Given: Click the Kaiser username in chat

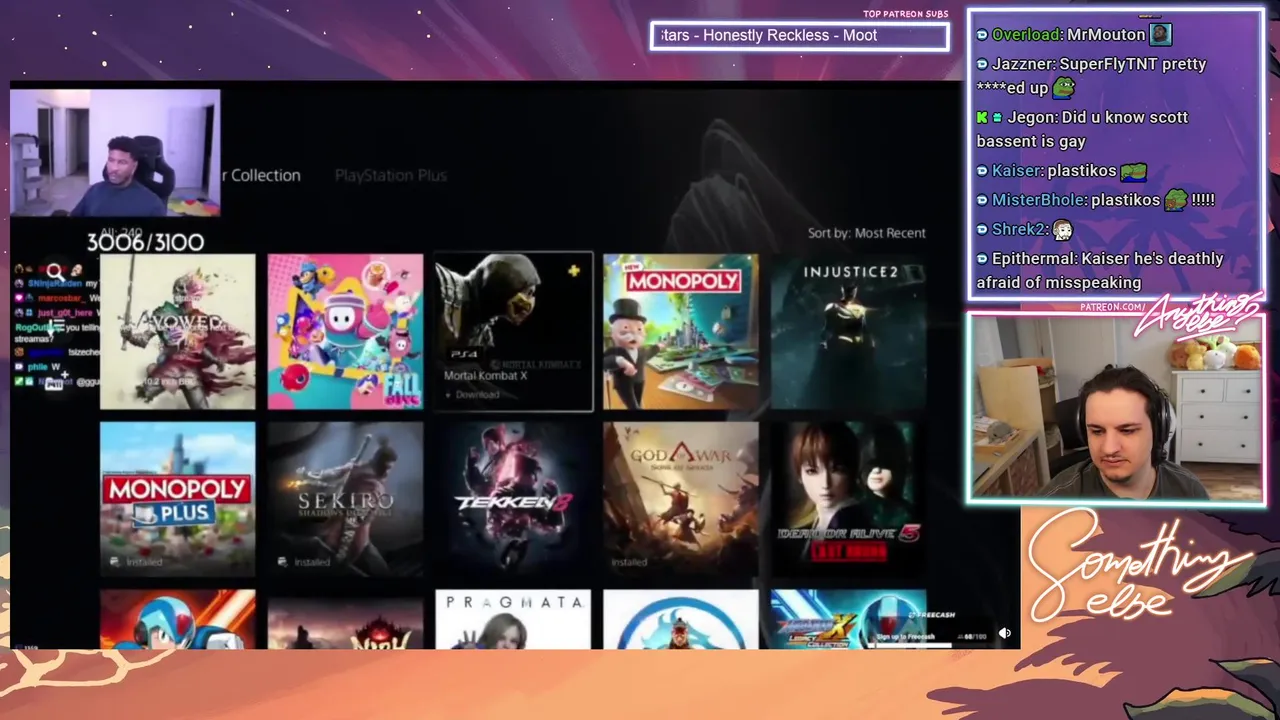Looking at the screenshot, I should pos(1016,170).
